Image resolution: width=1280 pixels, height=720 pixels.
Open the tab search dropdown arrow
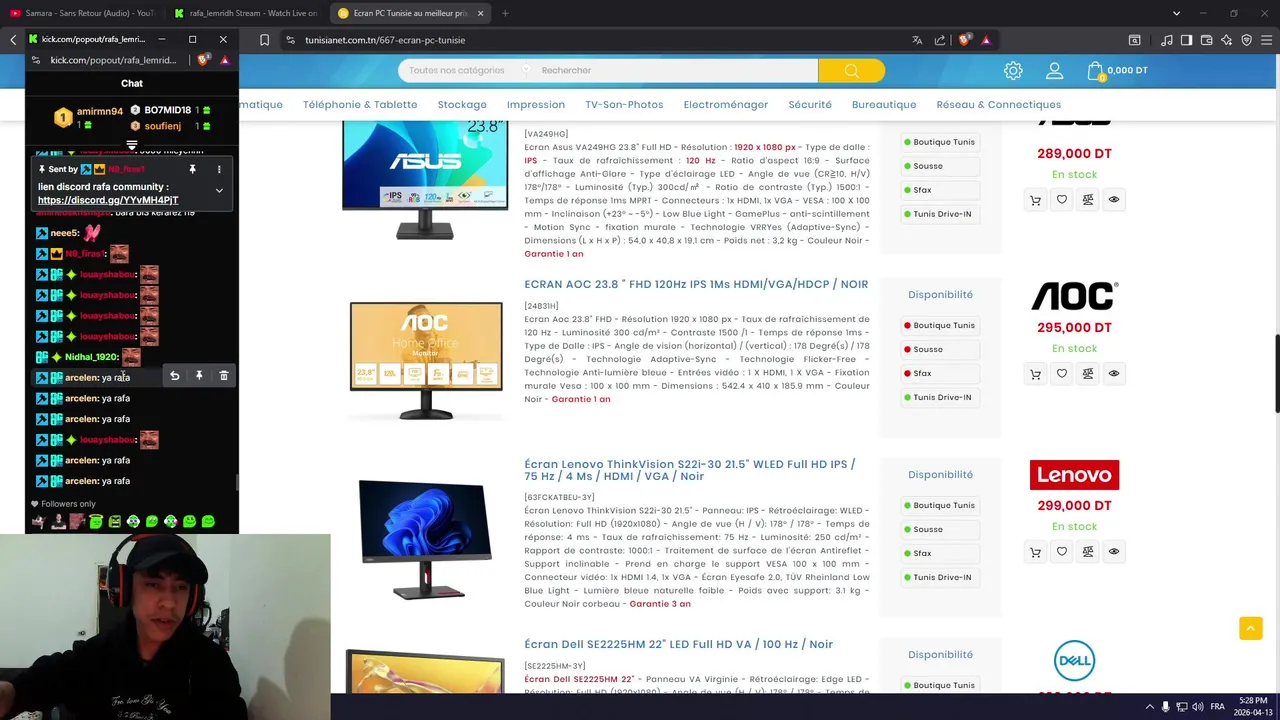click(1176, 13)
